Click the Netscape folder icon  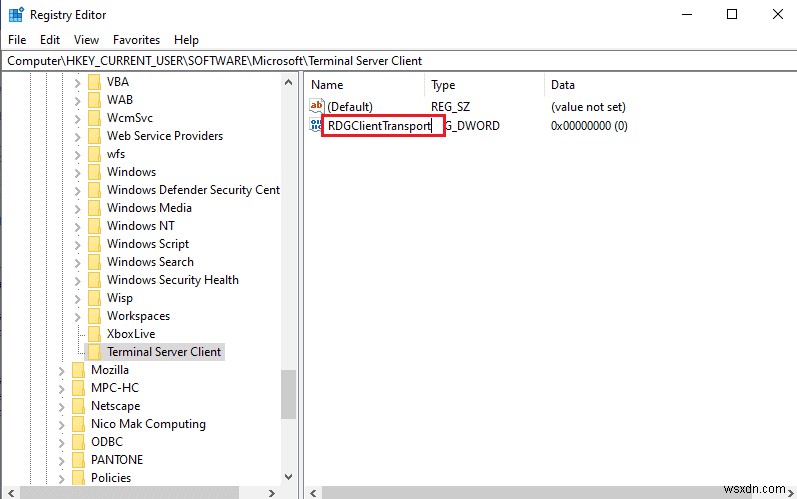click(x=78, y=406)
